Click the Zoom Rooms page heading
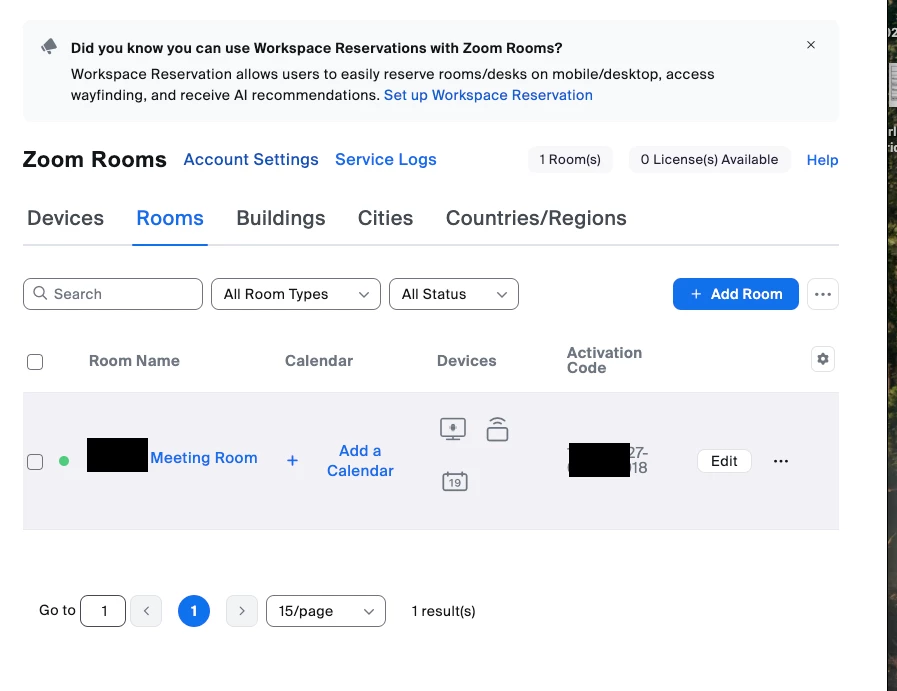 click(94, 160)
